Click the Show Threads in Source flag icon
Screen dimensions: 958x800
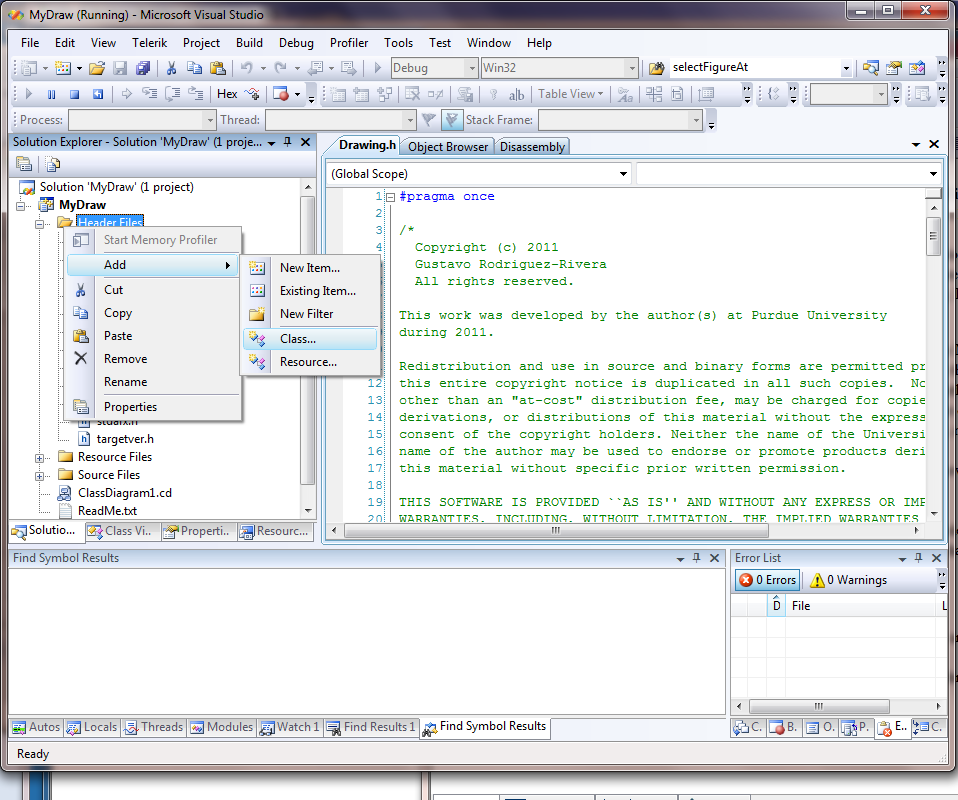429,120
